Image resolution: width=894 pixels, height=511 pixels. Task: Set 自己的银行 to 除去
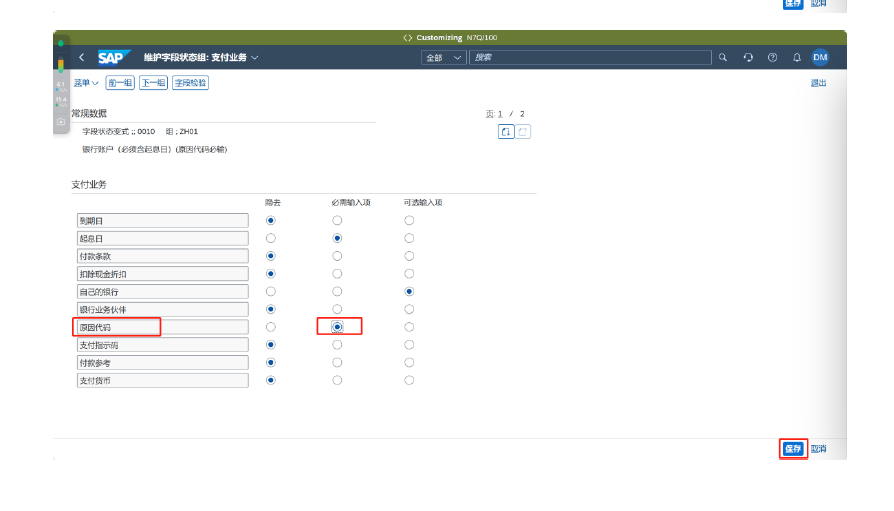[271, 291]
